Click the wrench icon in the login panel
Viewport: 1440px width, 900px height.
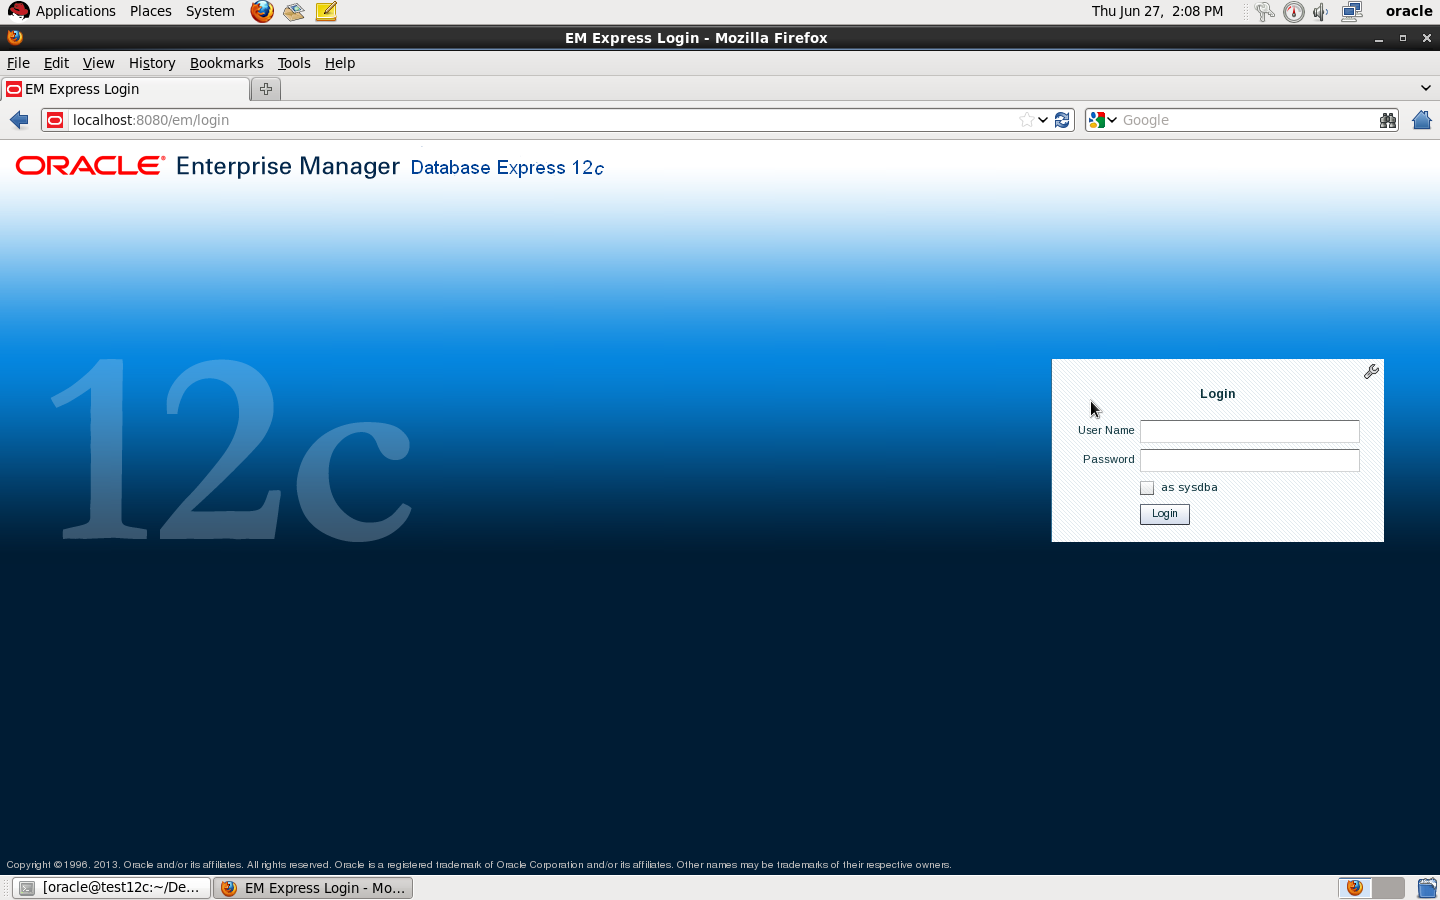click(1371, 371)
